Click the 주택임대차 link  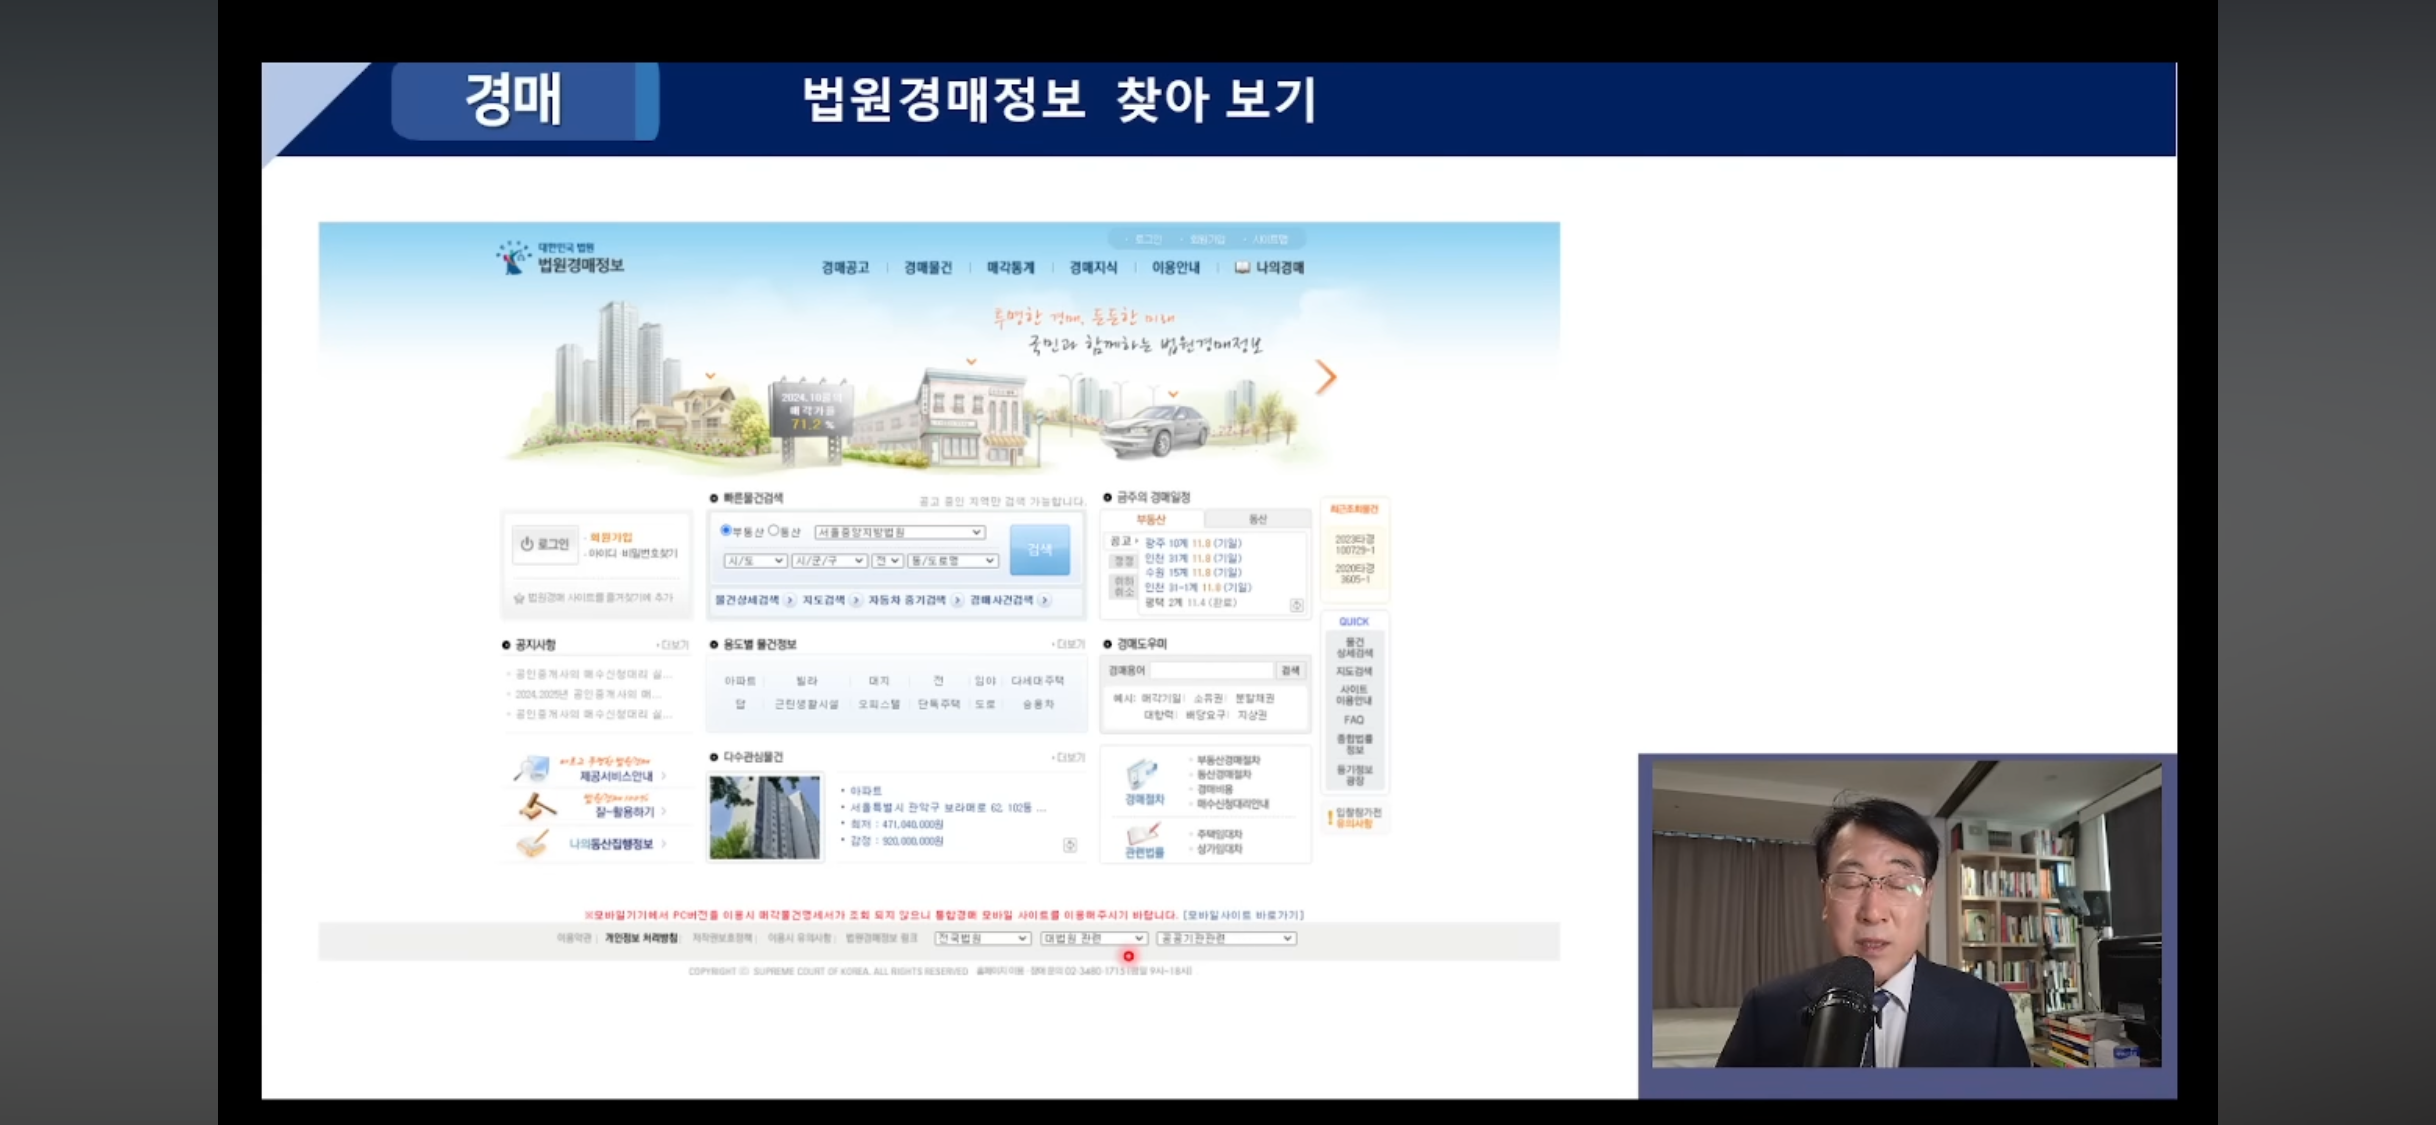click(x=1219, y=834)
